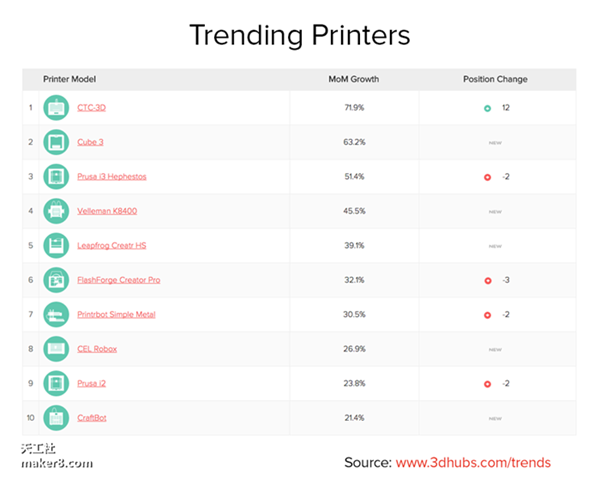
Task: Open the Printrbot Simple Metal link
Action: 116,315
